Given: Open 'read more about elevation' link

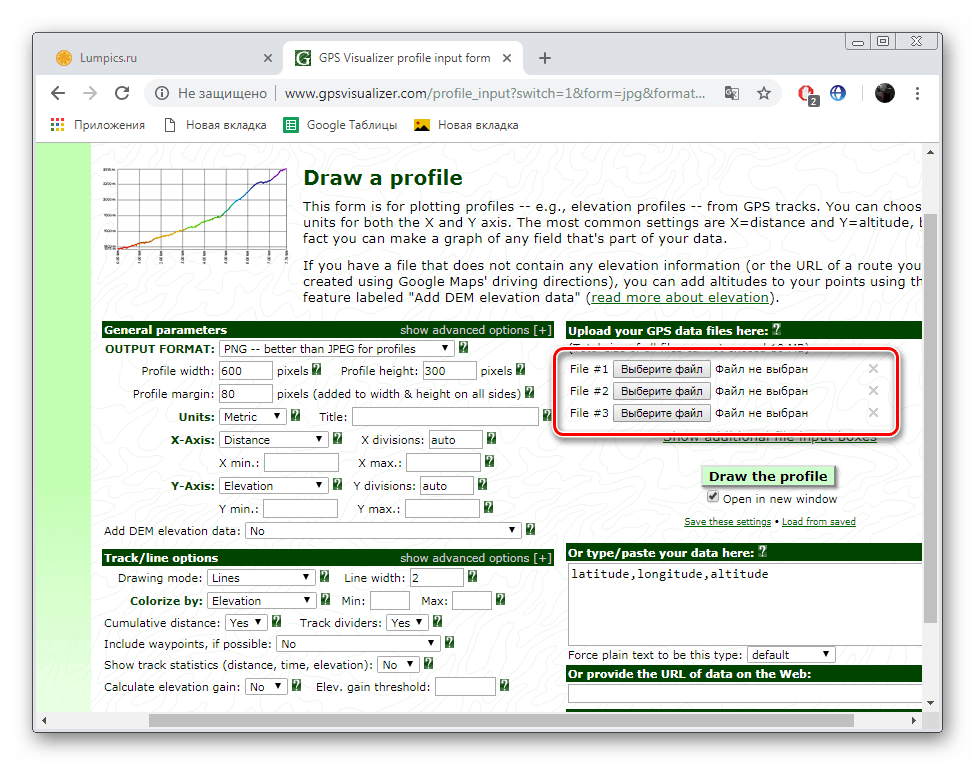Looking at the screenshot, I should click(x=680, y=298).
